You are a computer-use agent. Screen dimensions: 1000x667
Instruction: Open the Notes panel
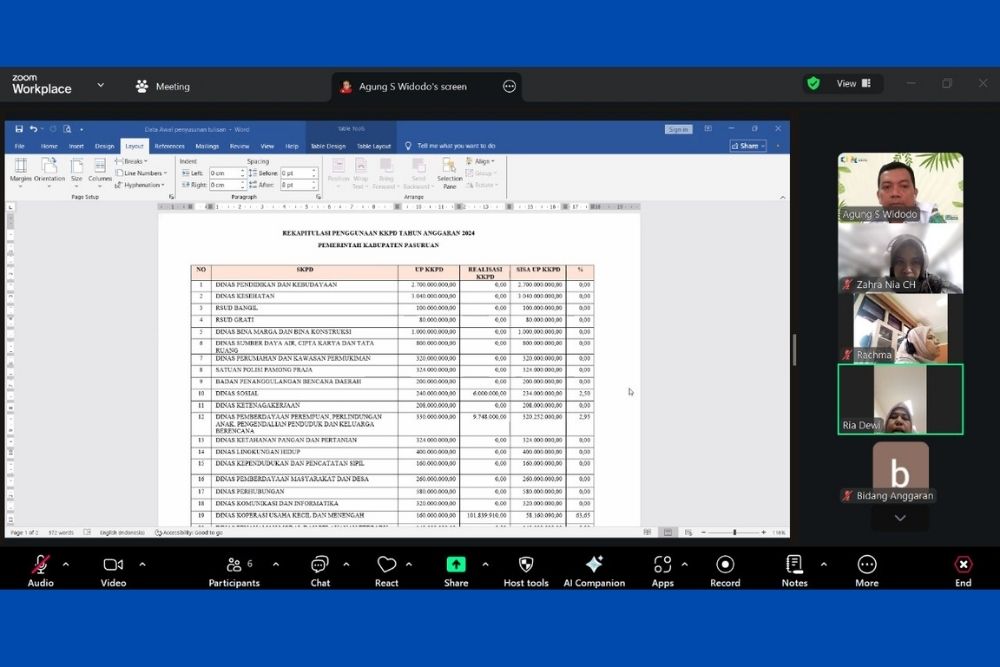click(794, 567)
